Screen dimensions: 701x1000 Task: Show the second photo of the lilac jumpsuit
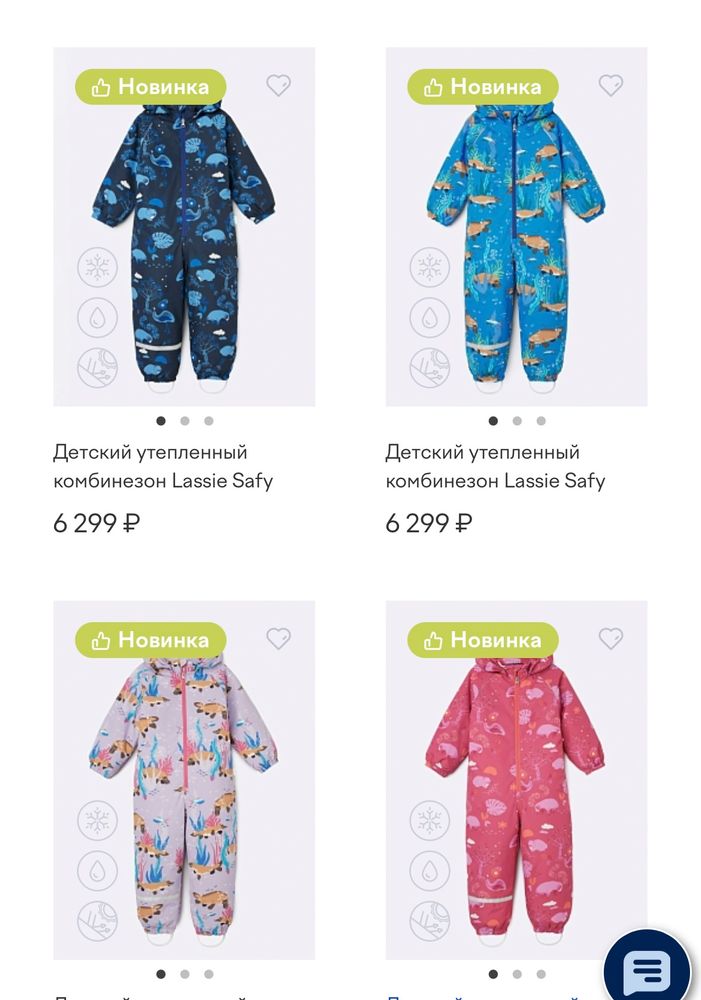tap(185, 974)
